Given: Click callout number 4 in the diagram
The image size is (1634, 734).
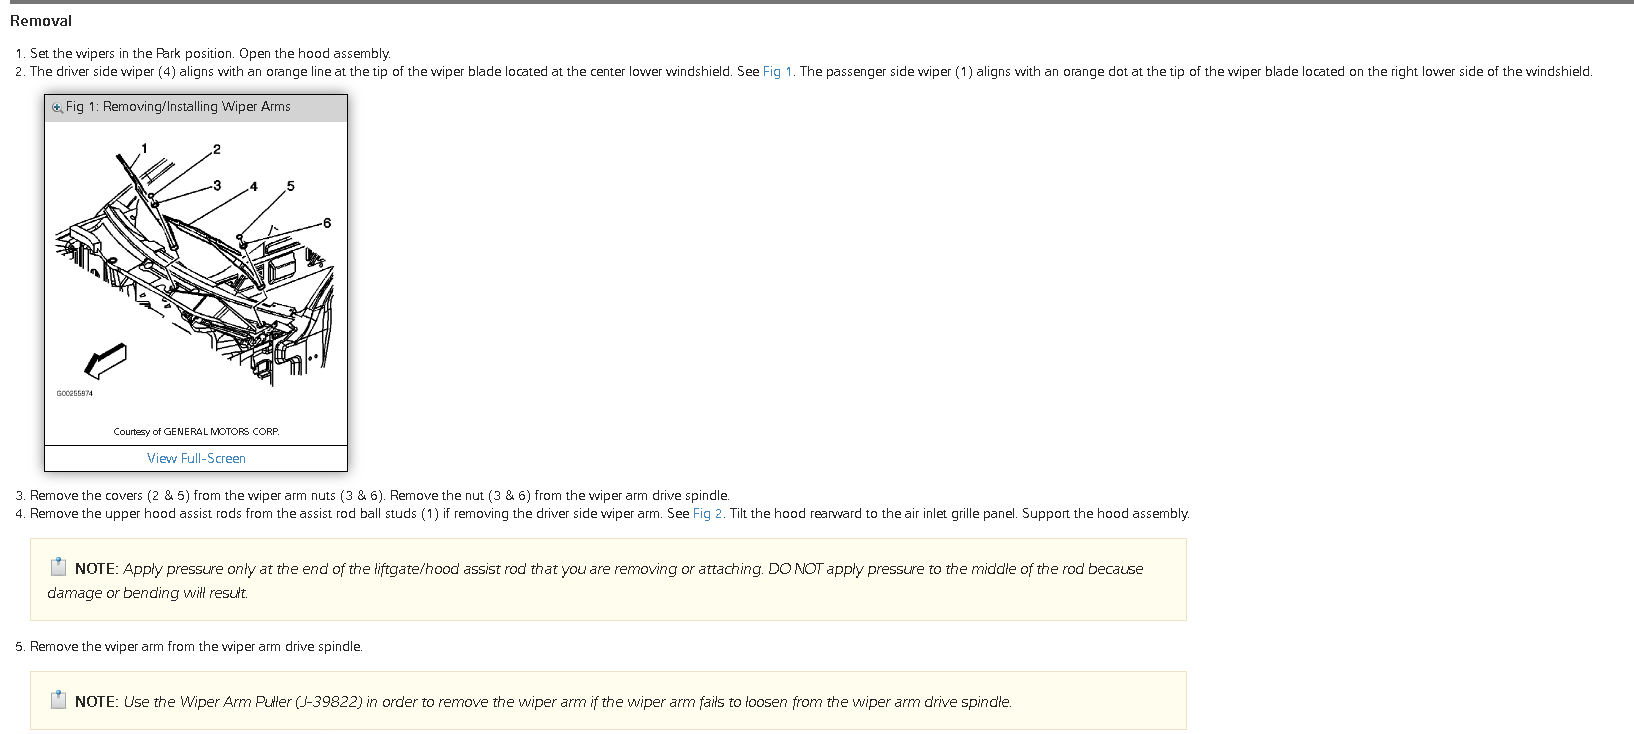Looking at the screenshot, I should (x=254, y=187).
